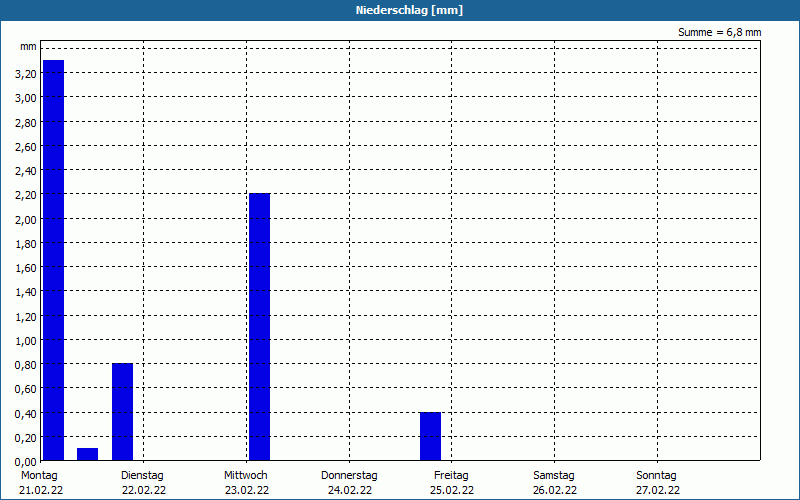Select the 2,2 mm Mittwoch bar
The height and width of the screenshot is (500, 800).
[259, 327]
